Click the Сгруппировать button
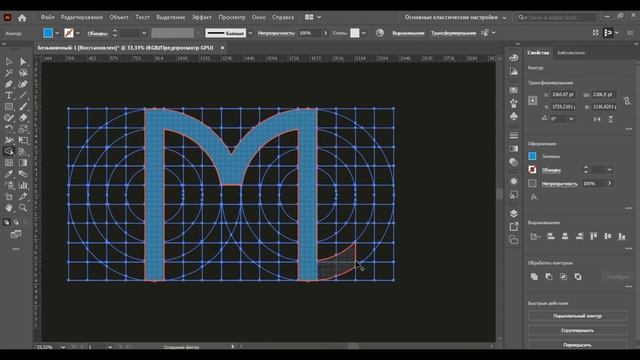The image size is (640, 360). [x=577, y=330]
